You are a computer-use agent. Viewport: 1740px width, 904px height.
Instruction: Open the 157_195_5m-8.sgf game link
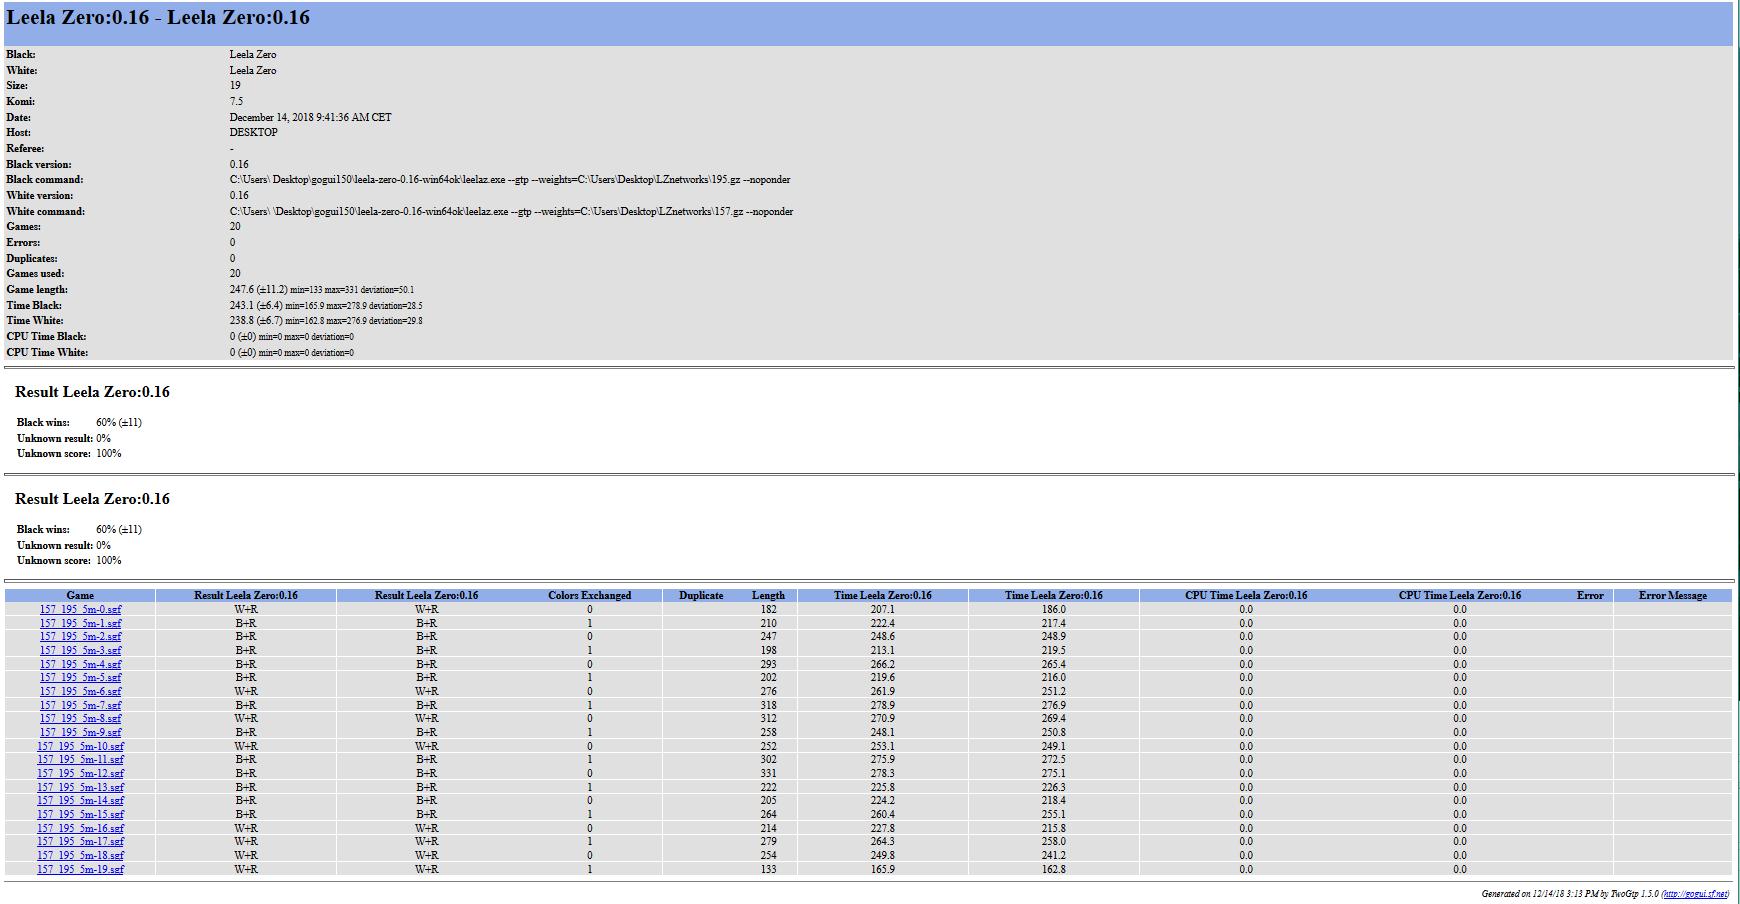pos(80,718)
